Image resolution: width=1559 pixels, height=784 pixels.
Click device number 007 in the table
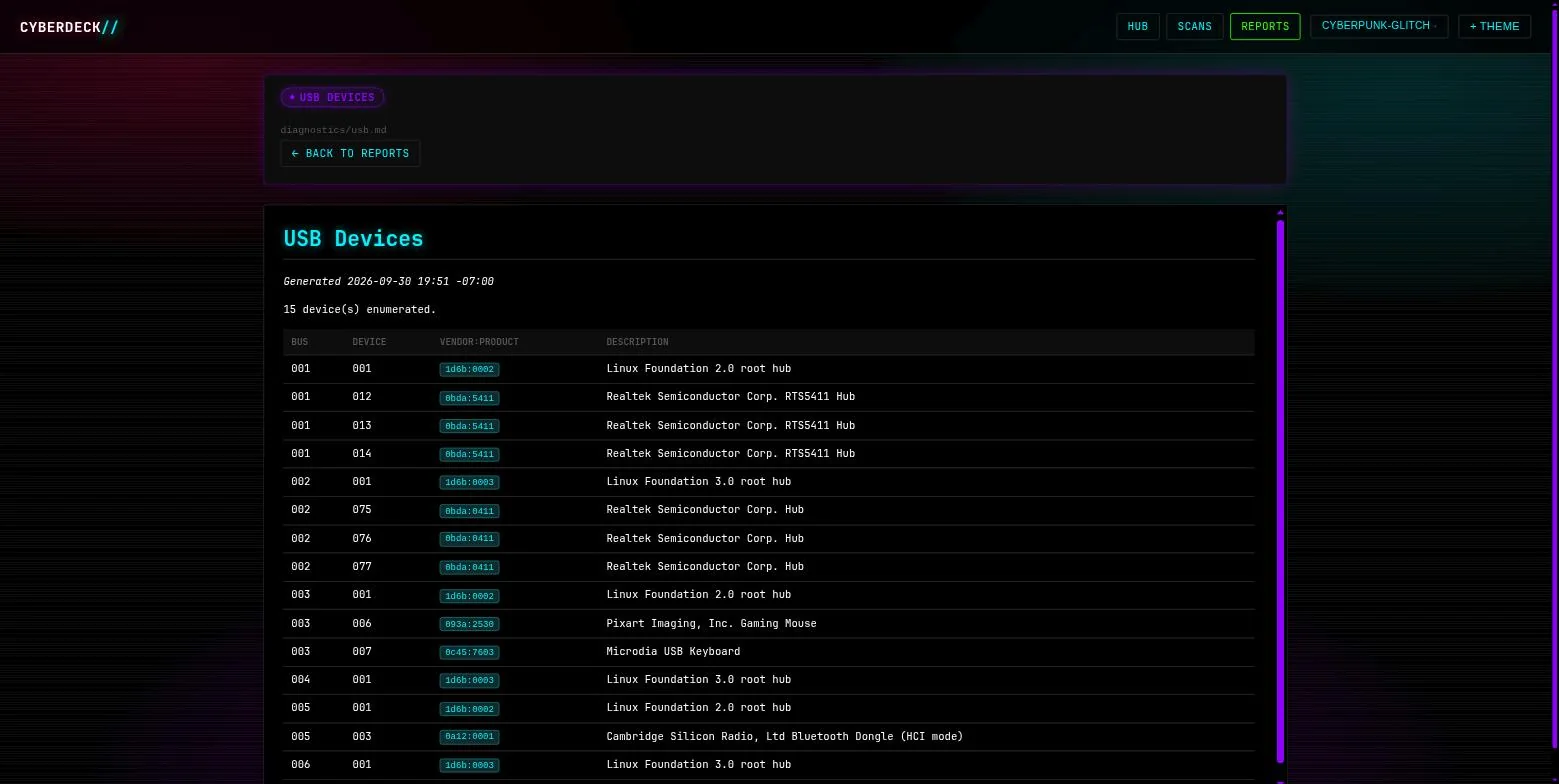(x=361, y=651)
